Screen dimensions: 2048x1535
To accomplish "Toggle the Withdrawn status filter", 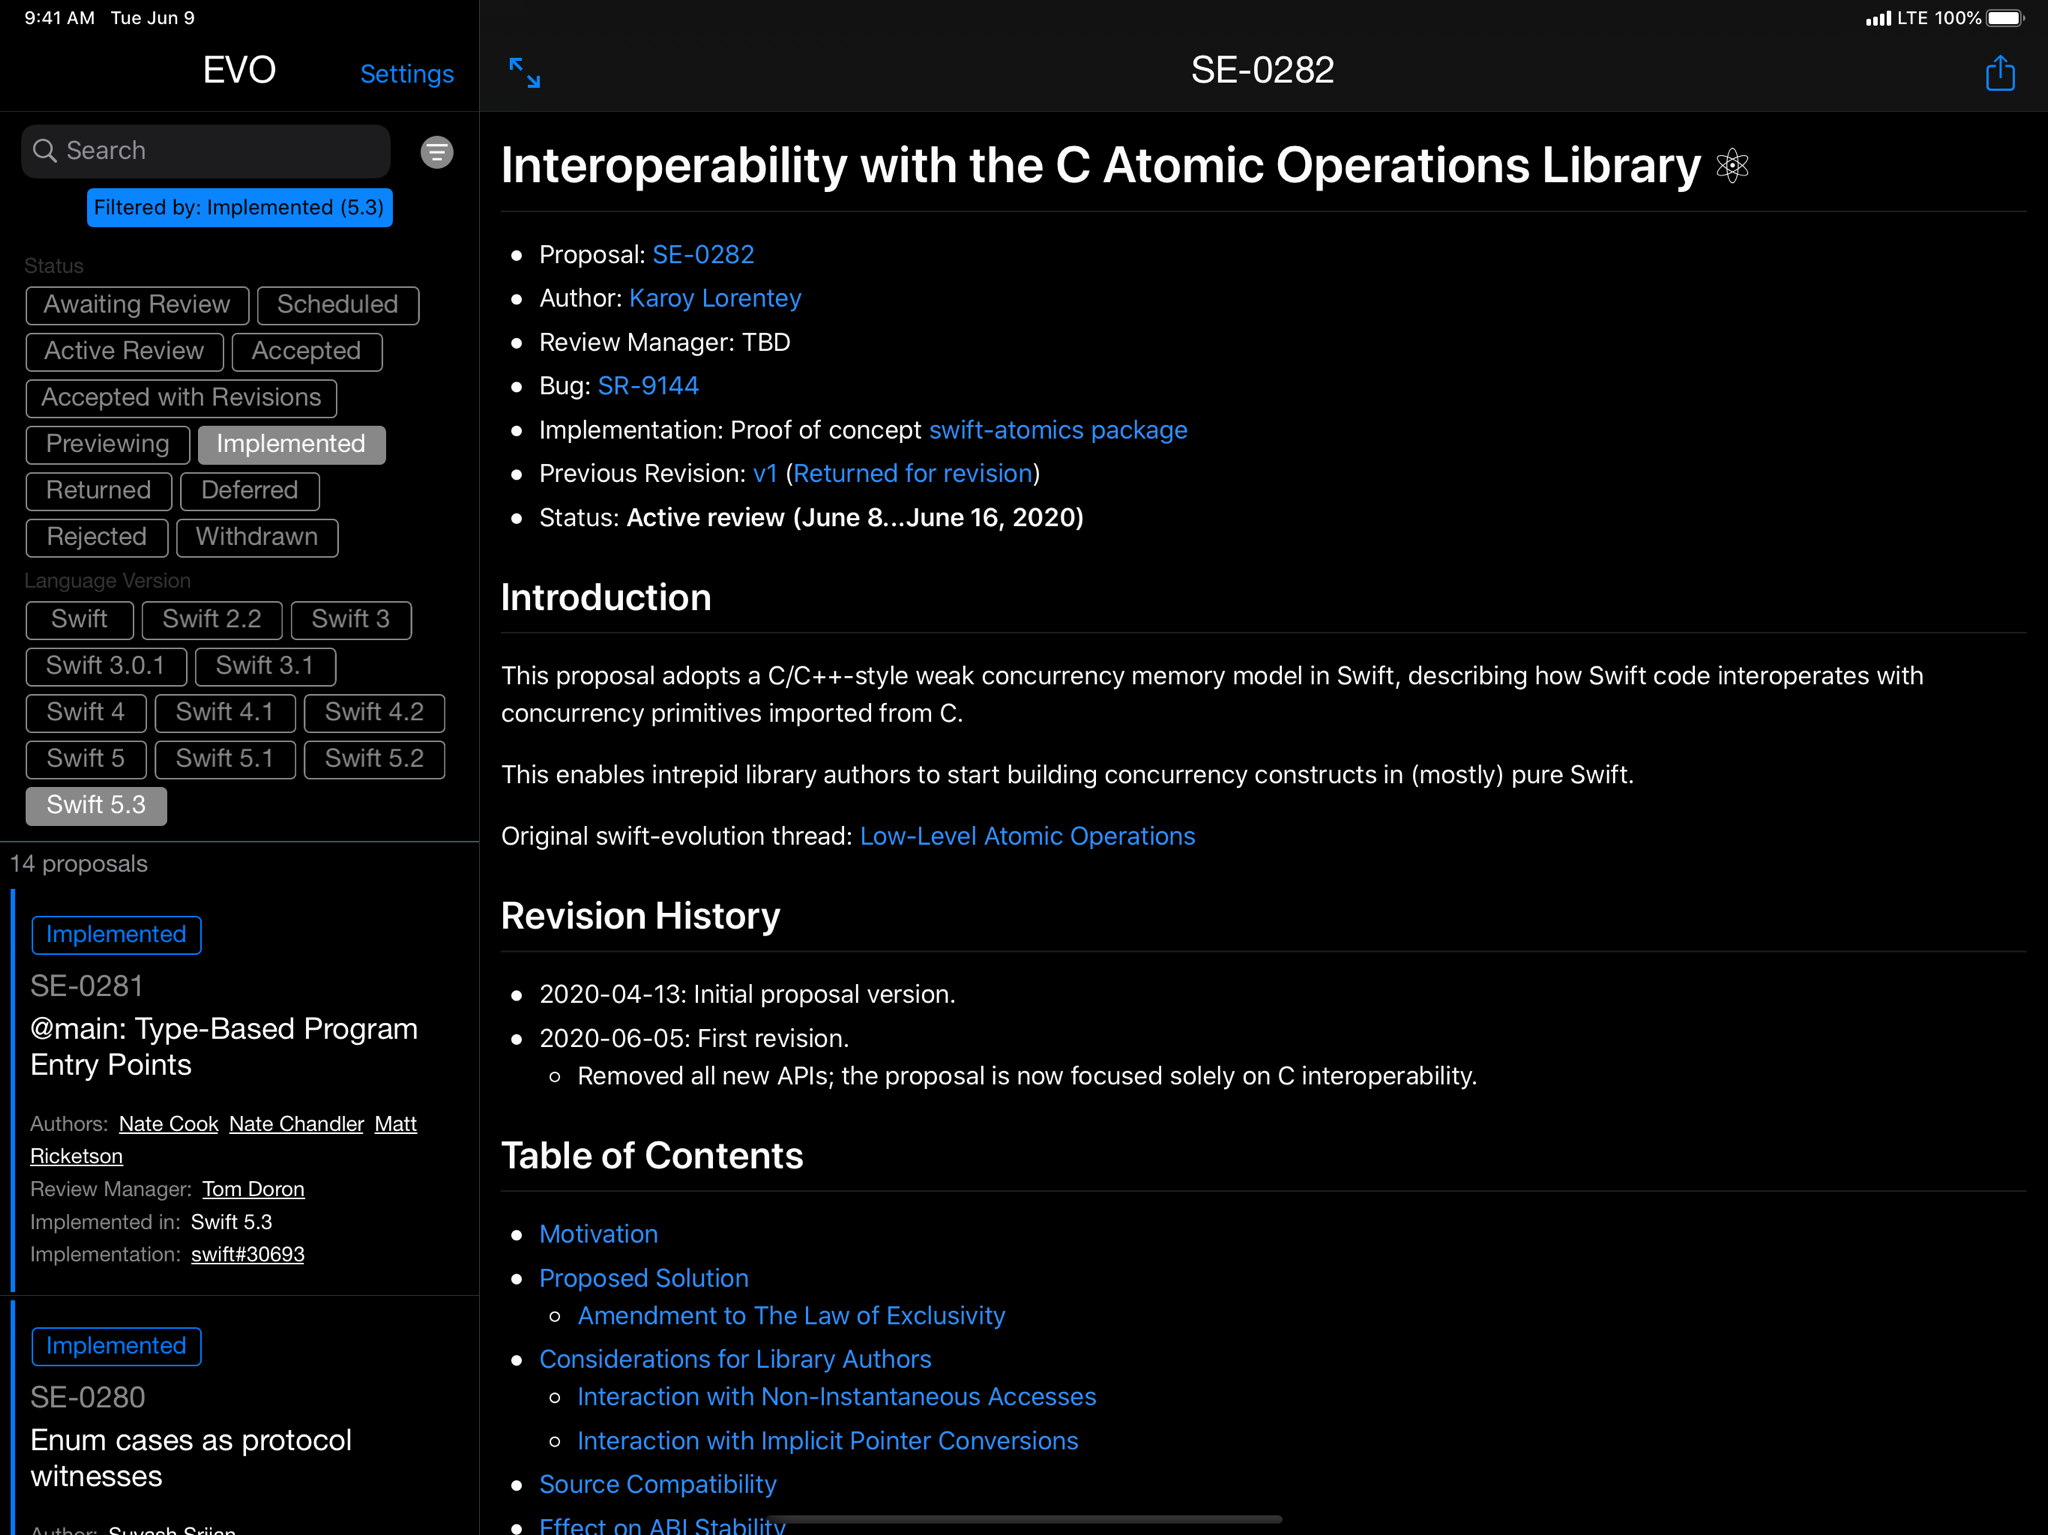I will [257, 537].
